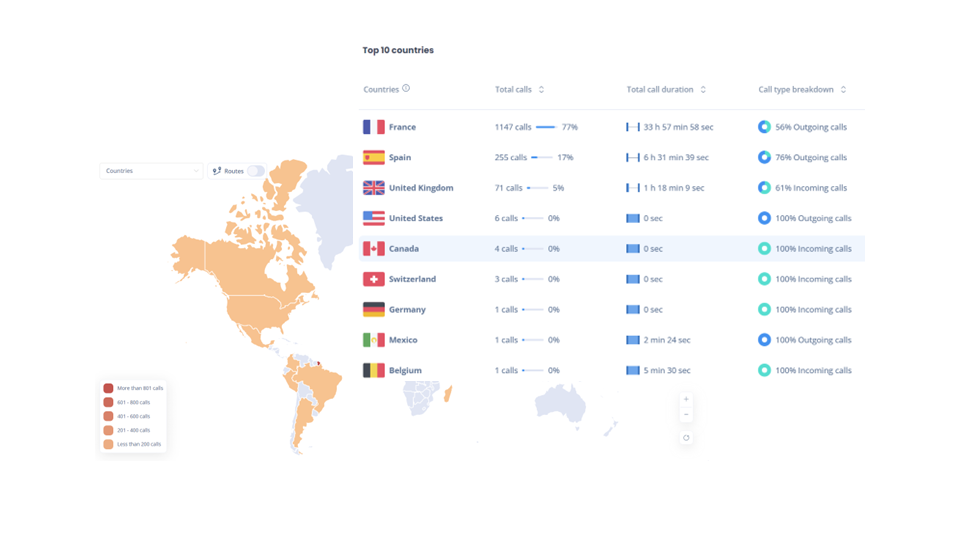960x540 pixels.
Task: Click the "Top 10 countries" heading
Action: tap(398, 50)
